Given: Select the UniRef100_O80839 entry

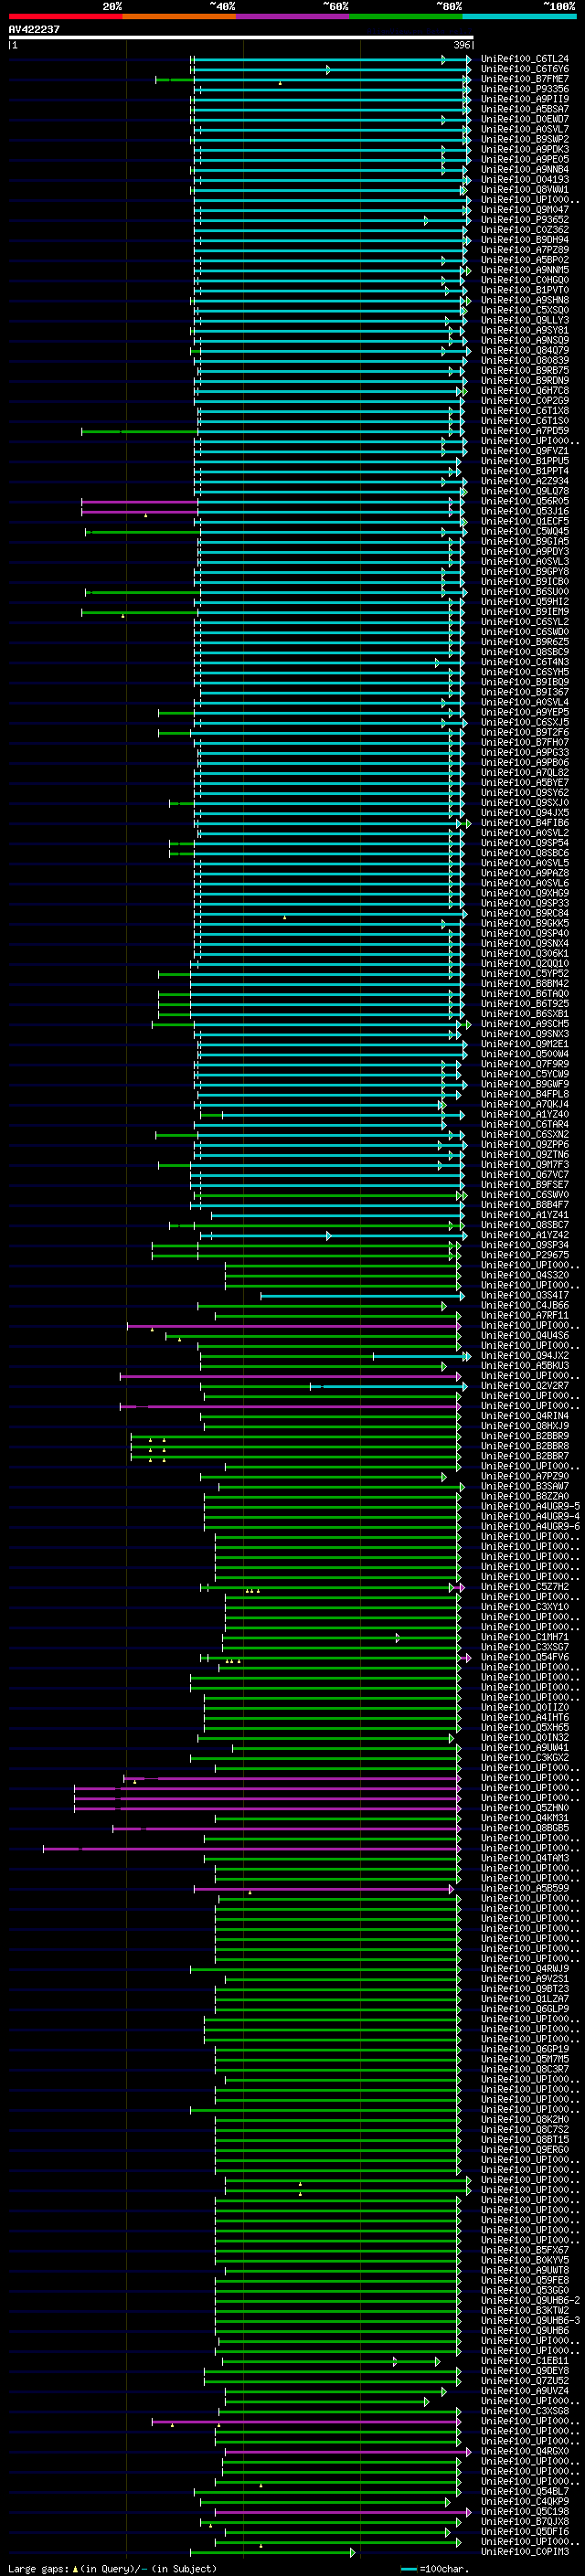Looking at the screenshot, I should [x=524, y=361].
